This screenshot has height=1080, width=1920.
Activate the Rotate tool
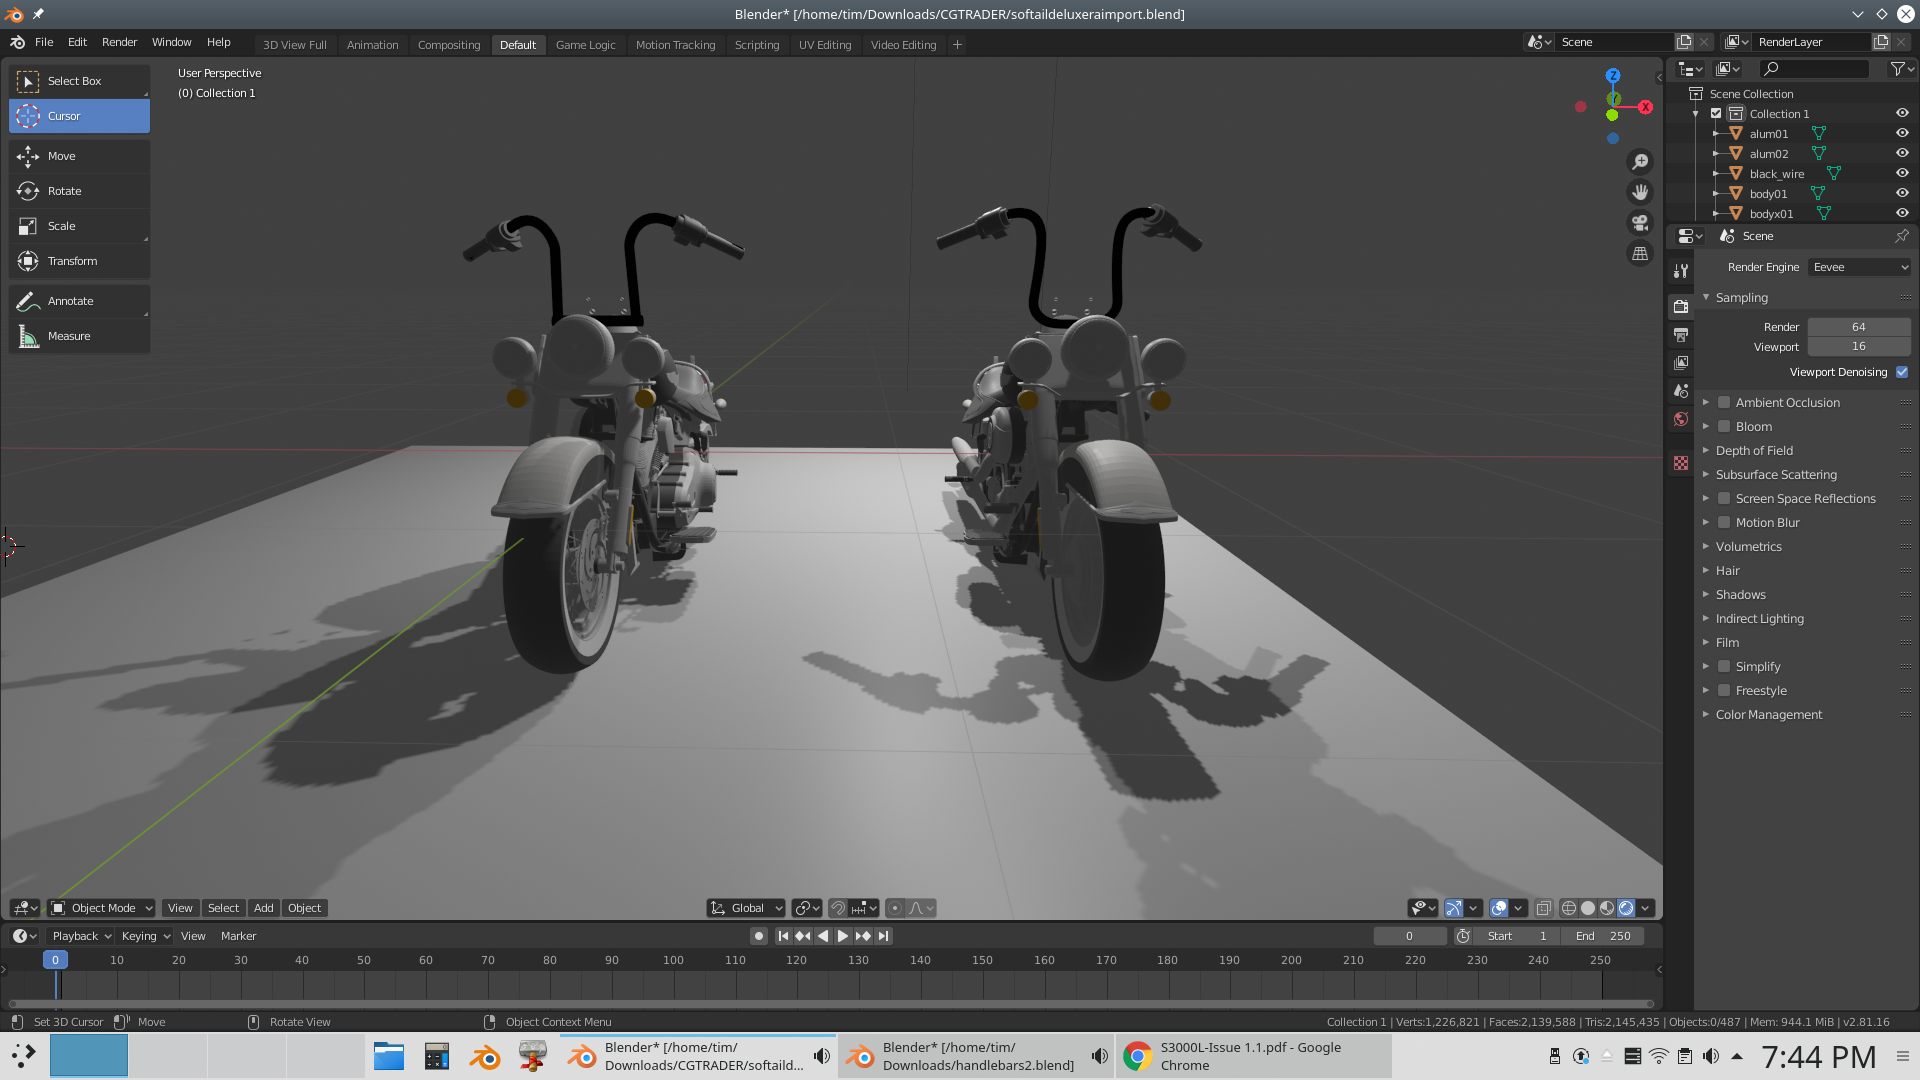(64, 191)
